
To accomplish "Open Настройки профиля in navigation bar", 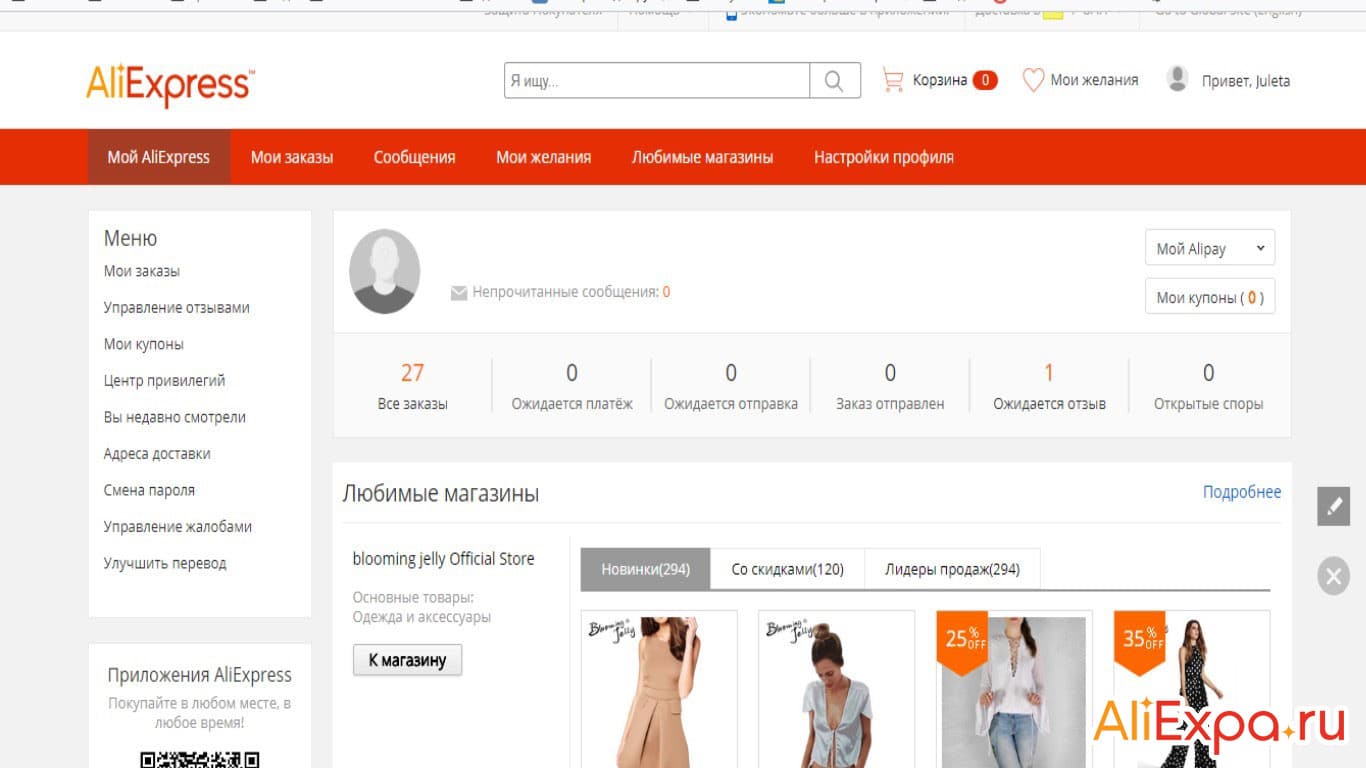I will click(x=884, y=157).
